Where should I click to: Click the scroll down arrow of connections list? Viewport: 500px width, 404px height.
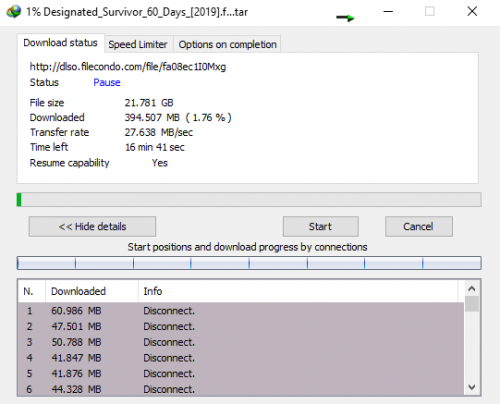tap(472, 387)
